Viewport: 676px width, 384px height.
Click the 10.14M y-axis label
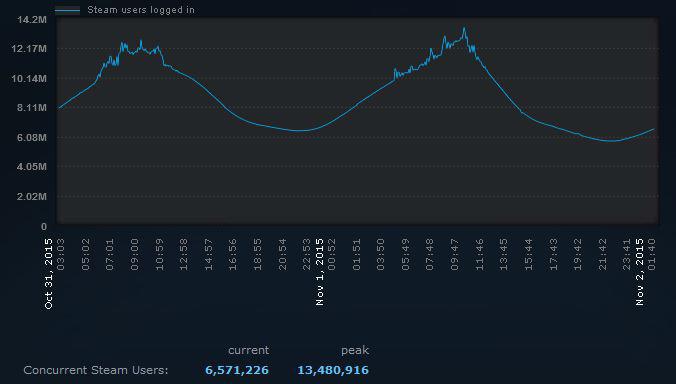pyautogui.click(x=29, y=78)
